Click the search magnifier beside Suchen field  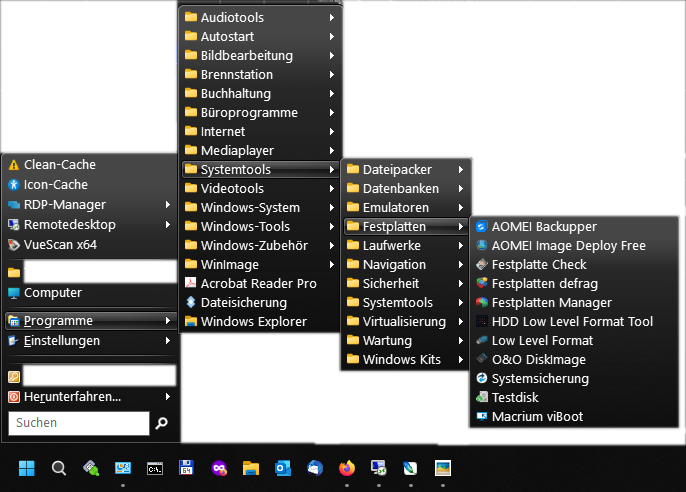(161, 423)
